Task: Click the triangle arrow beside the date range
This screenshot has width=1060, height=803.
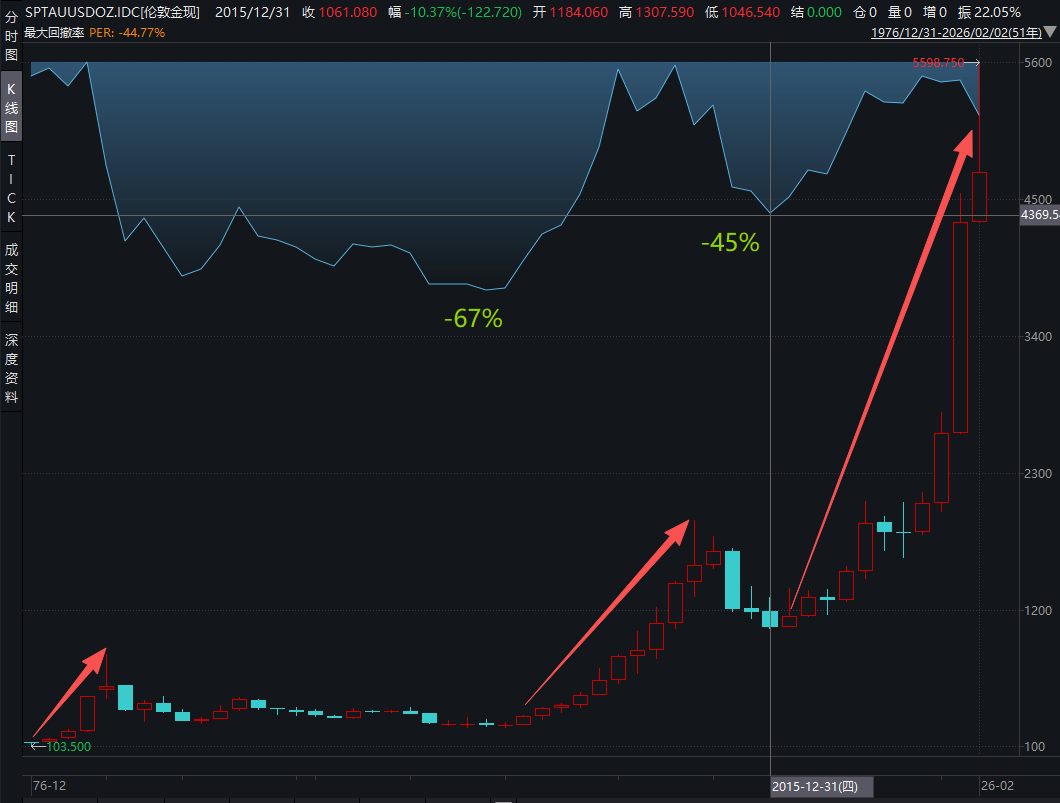Action: click(1050, 32)
